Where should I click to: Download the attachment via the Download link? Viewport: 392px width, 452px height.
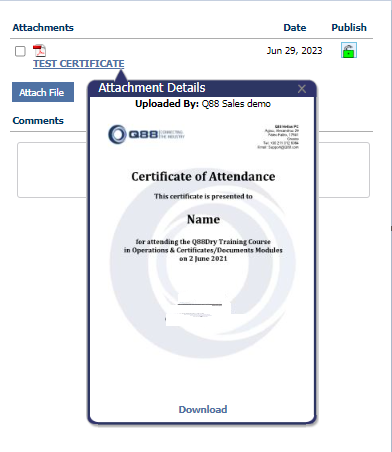click(x=203, y=409)
